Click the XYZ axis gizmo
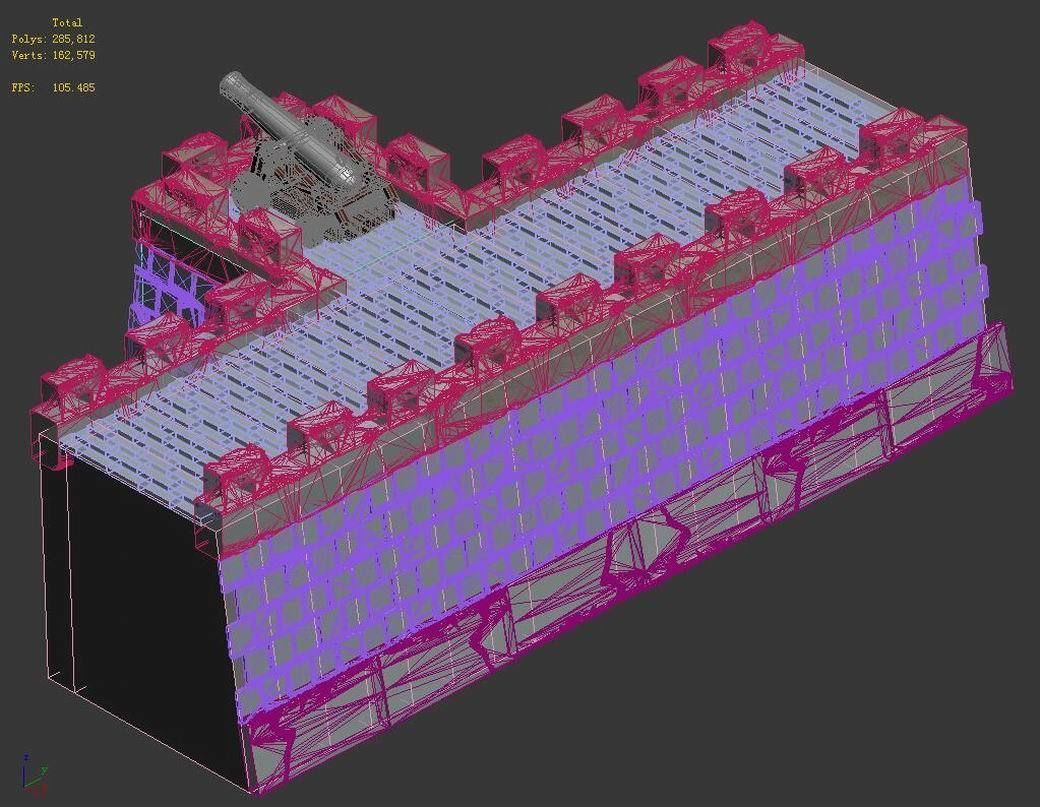Viewport: 1040px width, 807px height. tap(34, 774)
